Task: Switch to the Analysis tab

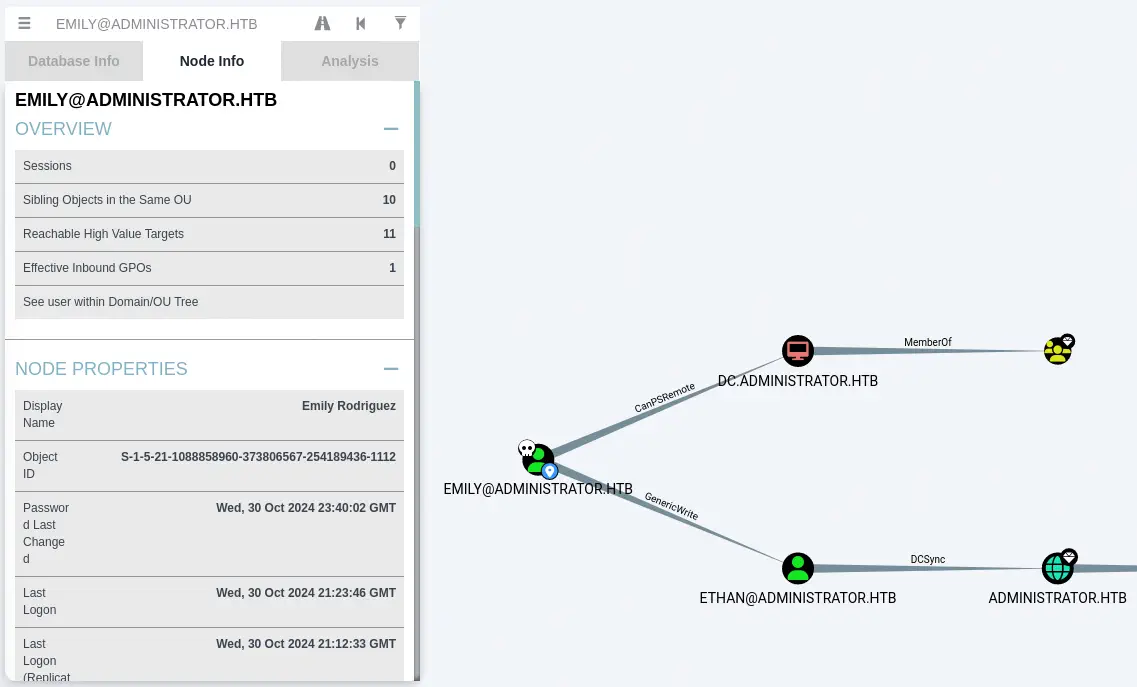Action: coord(350,61)
